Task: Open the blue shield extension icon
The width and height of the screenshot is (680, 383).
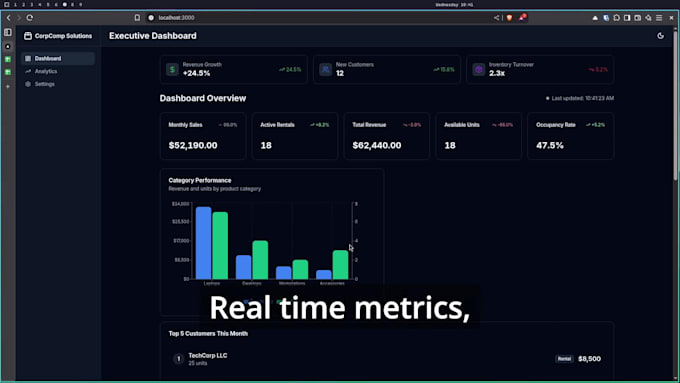Action: [606, 18]
